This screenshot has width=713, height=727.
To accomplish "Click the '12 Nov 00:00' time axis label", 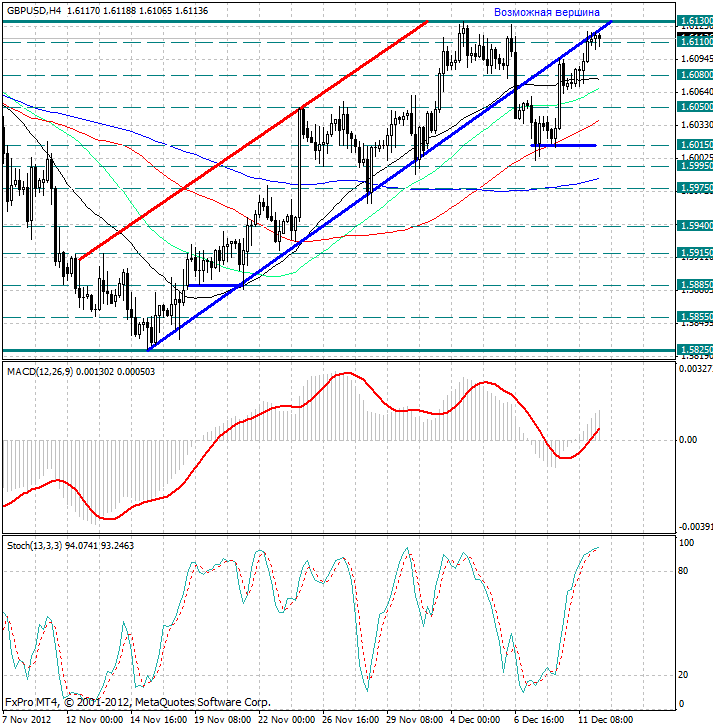I will [x=95, y=719].
